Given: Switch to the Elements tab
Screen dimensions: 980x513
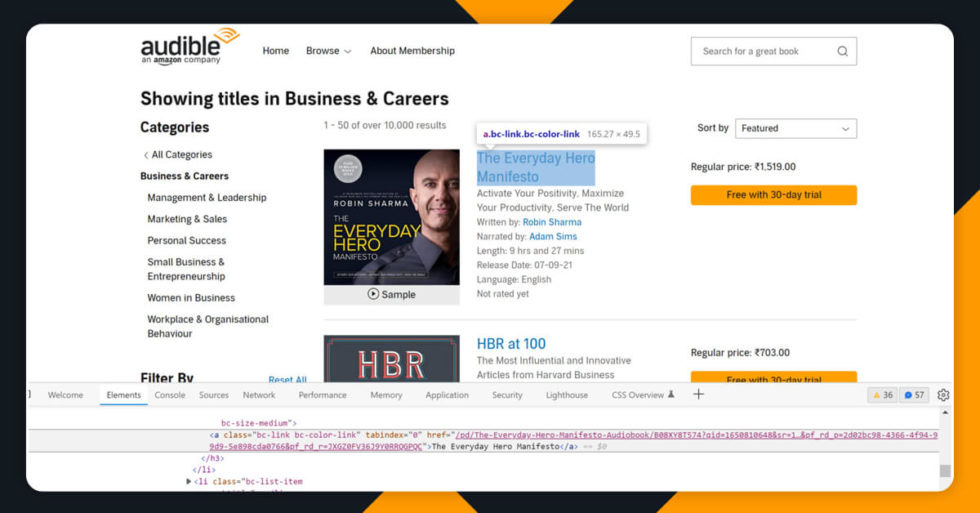Looking at the screenshot, I should [124, 395].
